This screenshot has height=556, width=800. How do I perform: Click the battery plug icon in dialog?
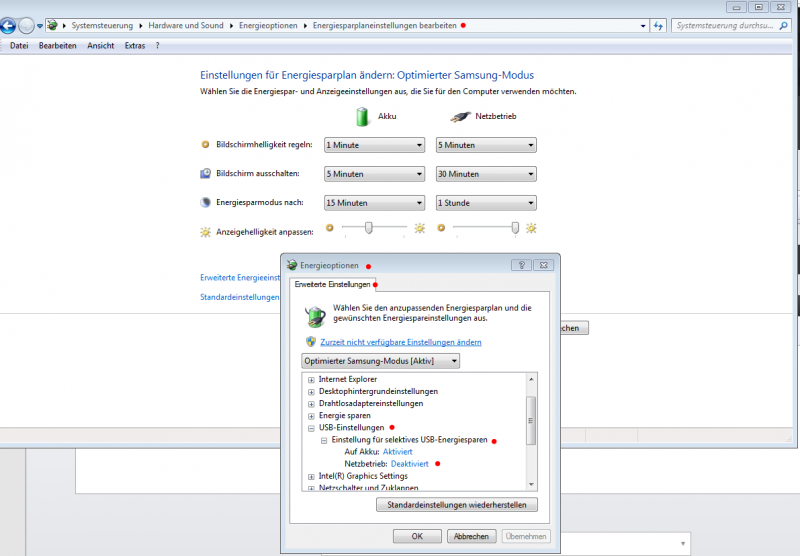315,316
